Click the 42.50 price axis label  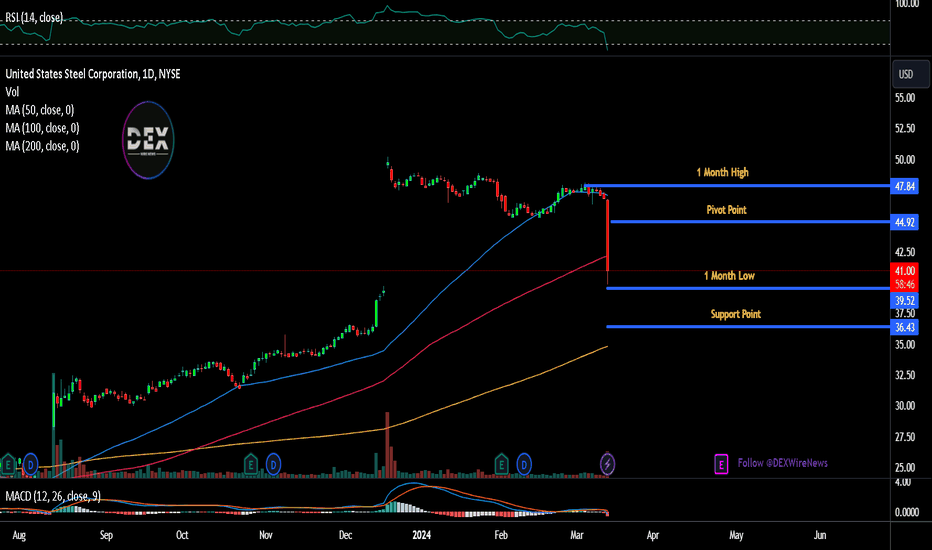[905, 252]
